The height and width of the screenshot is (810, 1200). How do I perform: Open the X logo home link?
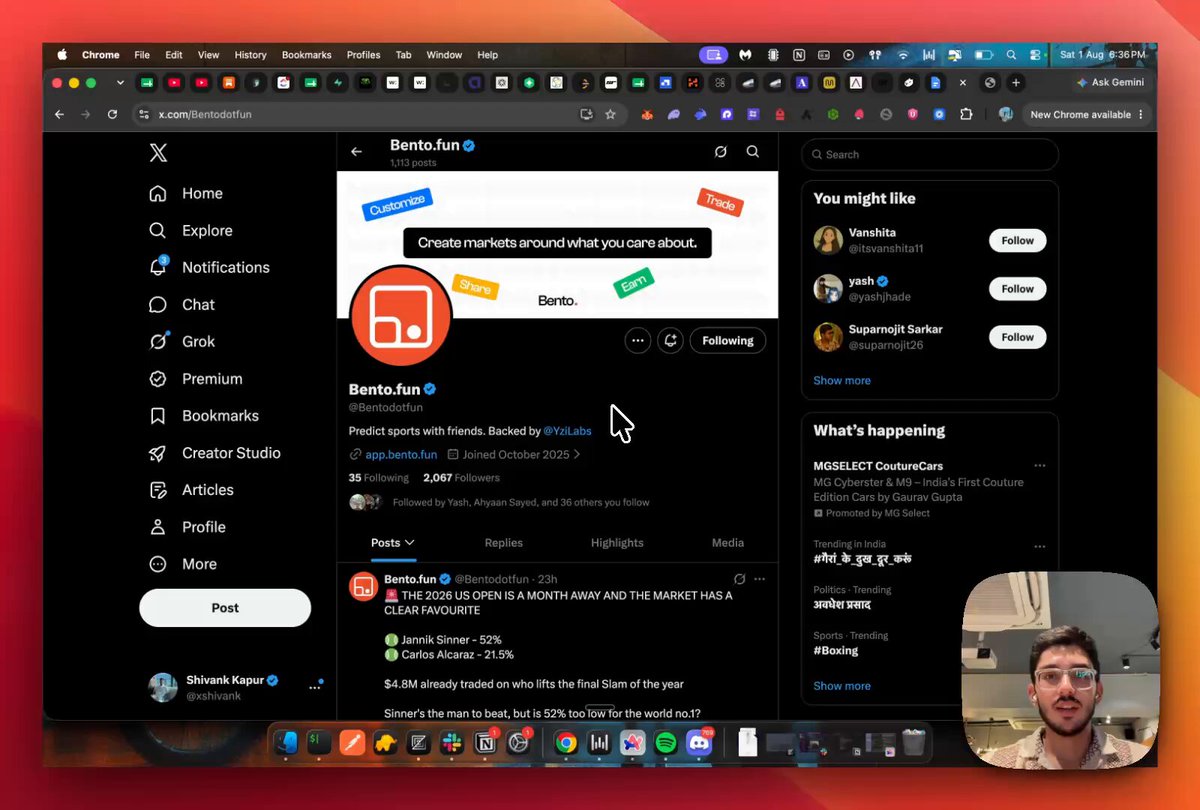pyautogui.click(x=158, y=153)
